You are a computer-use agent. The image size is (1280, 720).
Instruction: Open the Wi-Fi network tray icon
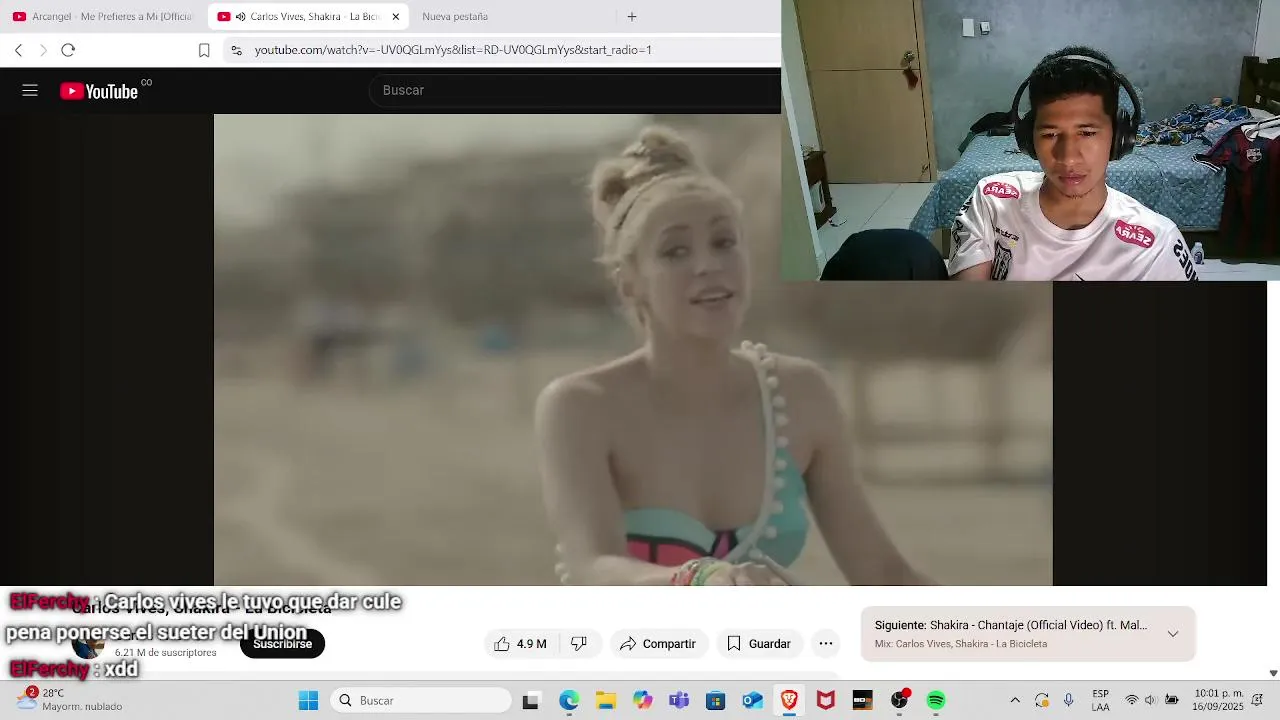click(x=1132, y=700)
